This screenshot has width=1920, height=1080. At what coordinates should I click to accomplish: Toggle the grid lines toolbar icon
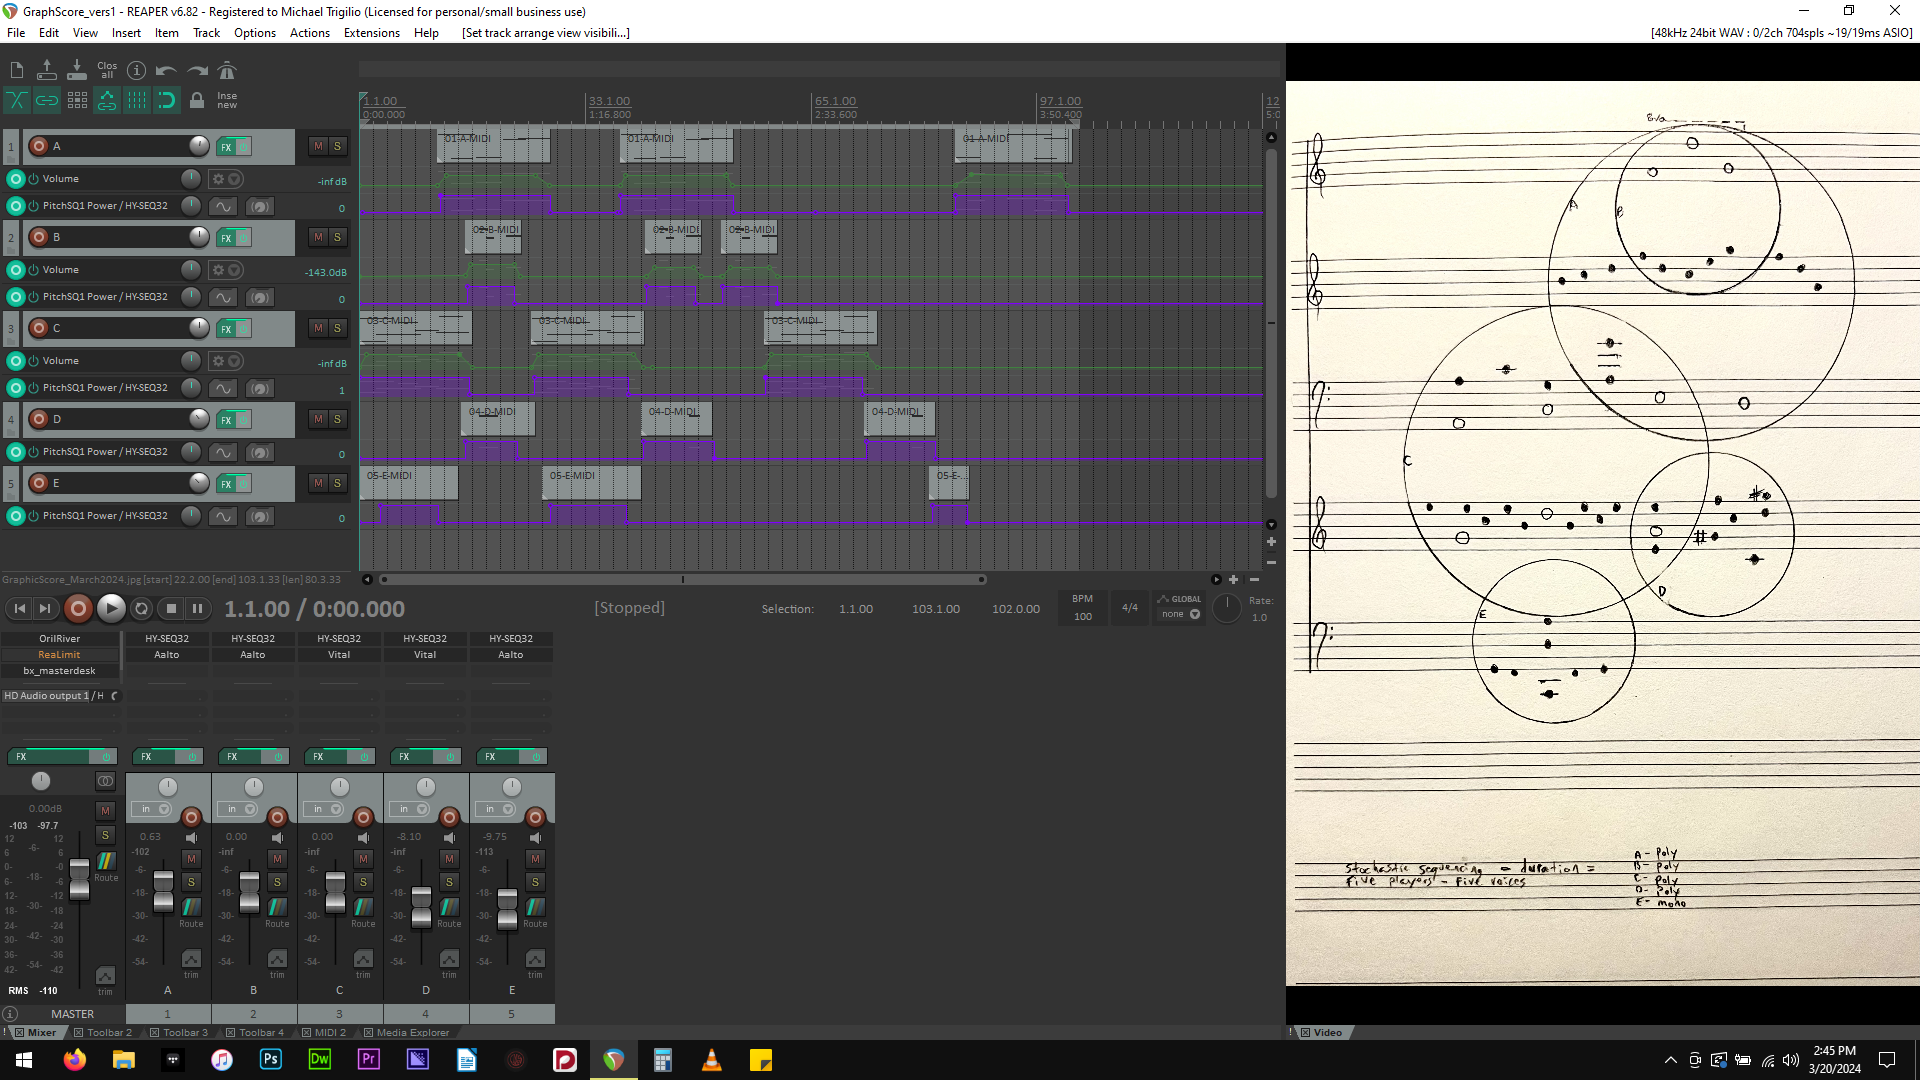pyautogui.click(x=137, y=100)
